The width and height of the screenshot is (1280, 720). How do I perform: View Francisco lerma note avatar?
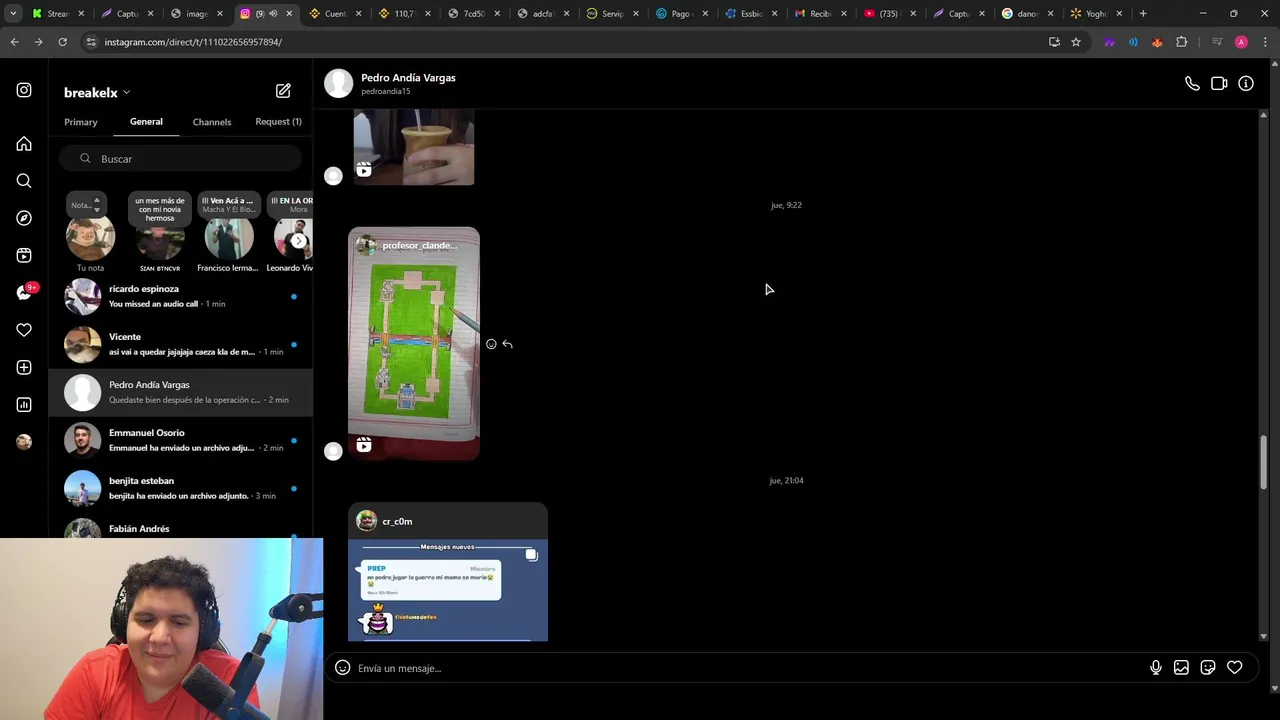pyautogui.click(x=228, y=239)
